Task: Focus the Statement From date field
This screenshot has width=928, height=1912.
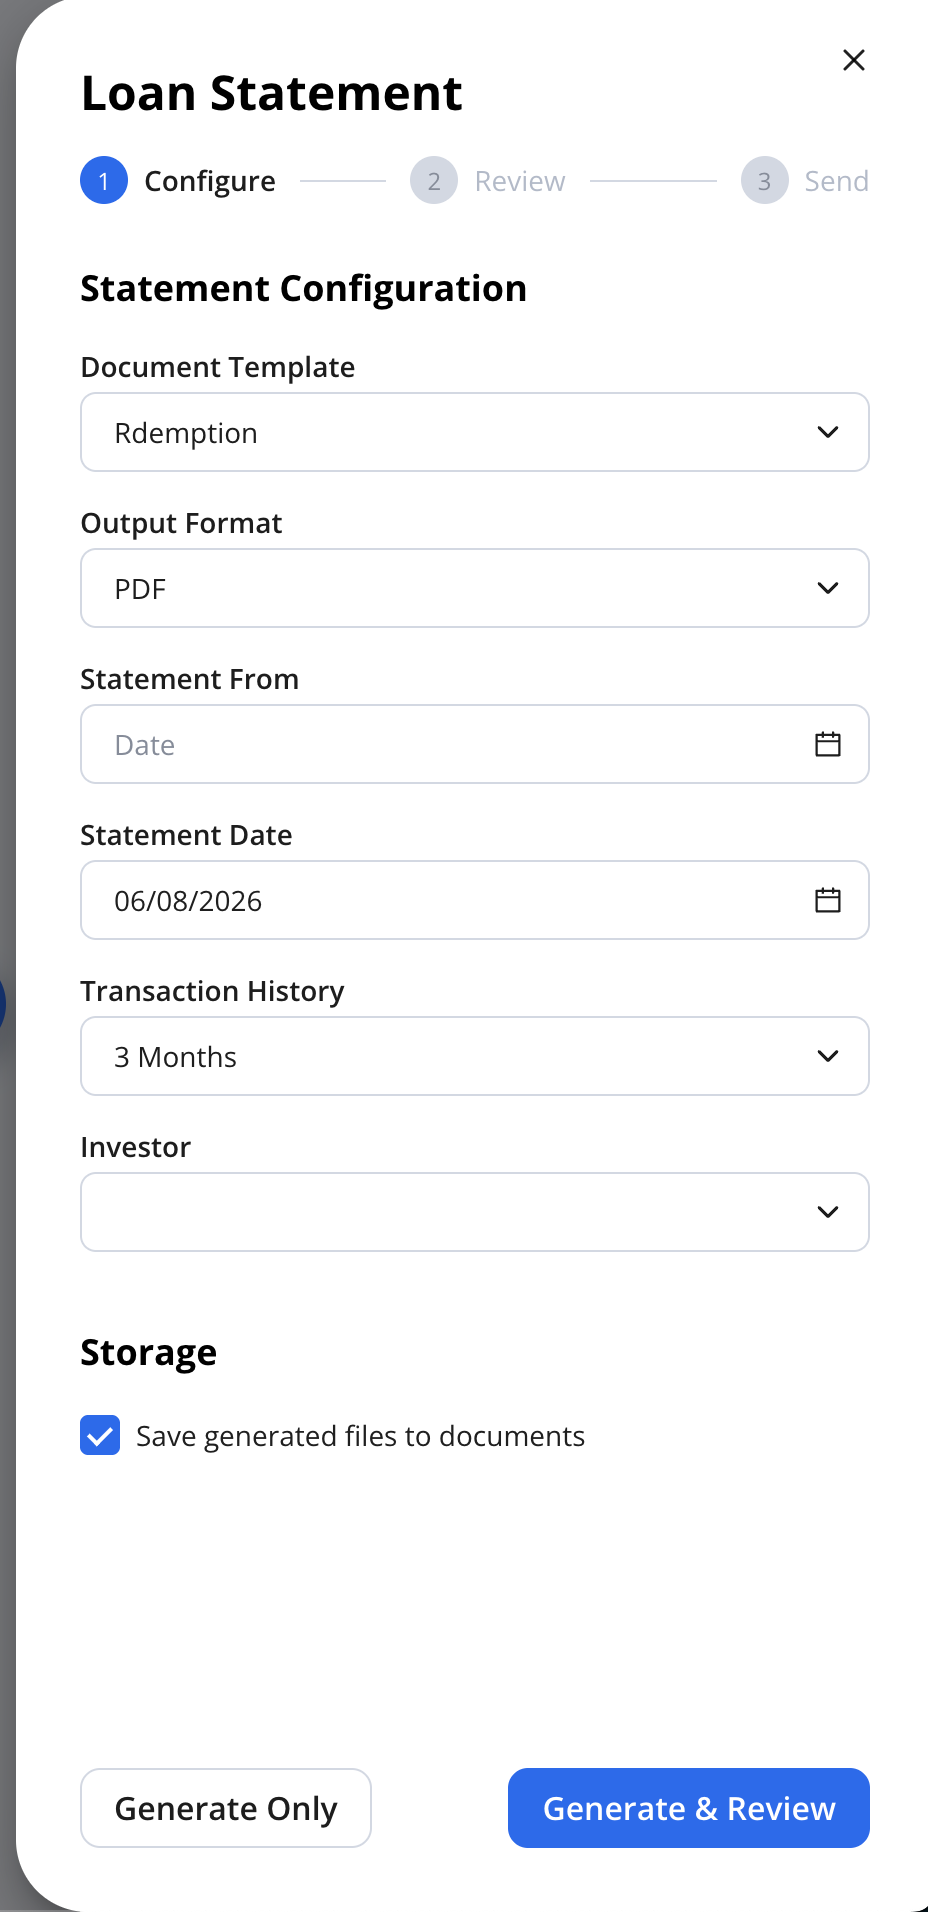Action: click(475, 744)
